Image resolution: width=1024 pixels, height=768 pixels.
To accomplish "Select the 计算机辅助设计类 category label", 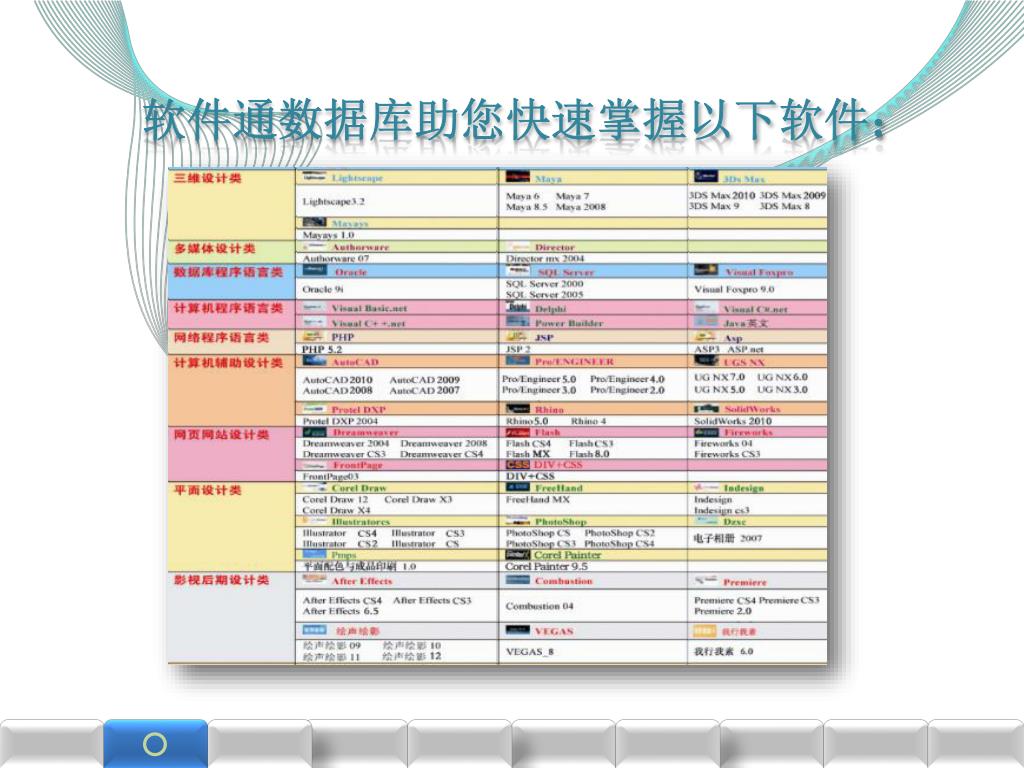I will pos(228,362).
